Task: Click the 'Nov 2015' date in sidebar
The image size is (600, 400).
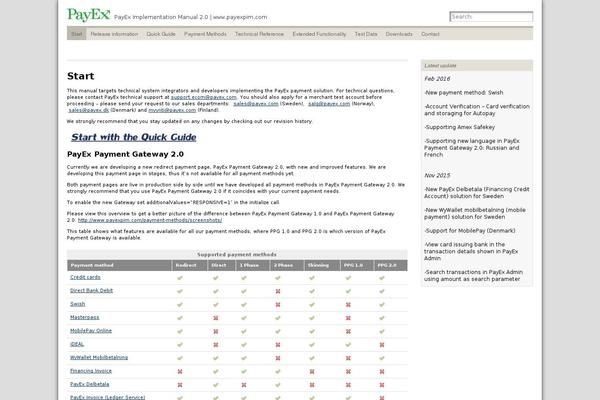Action: coord(437,175)
